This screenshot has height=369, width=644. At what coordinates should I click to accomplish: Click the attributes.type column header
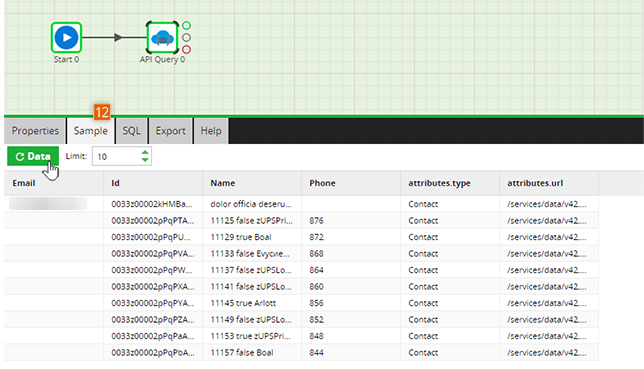[450, 183]
